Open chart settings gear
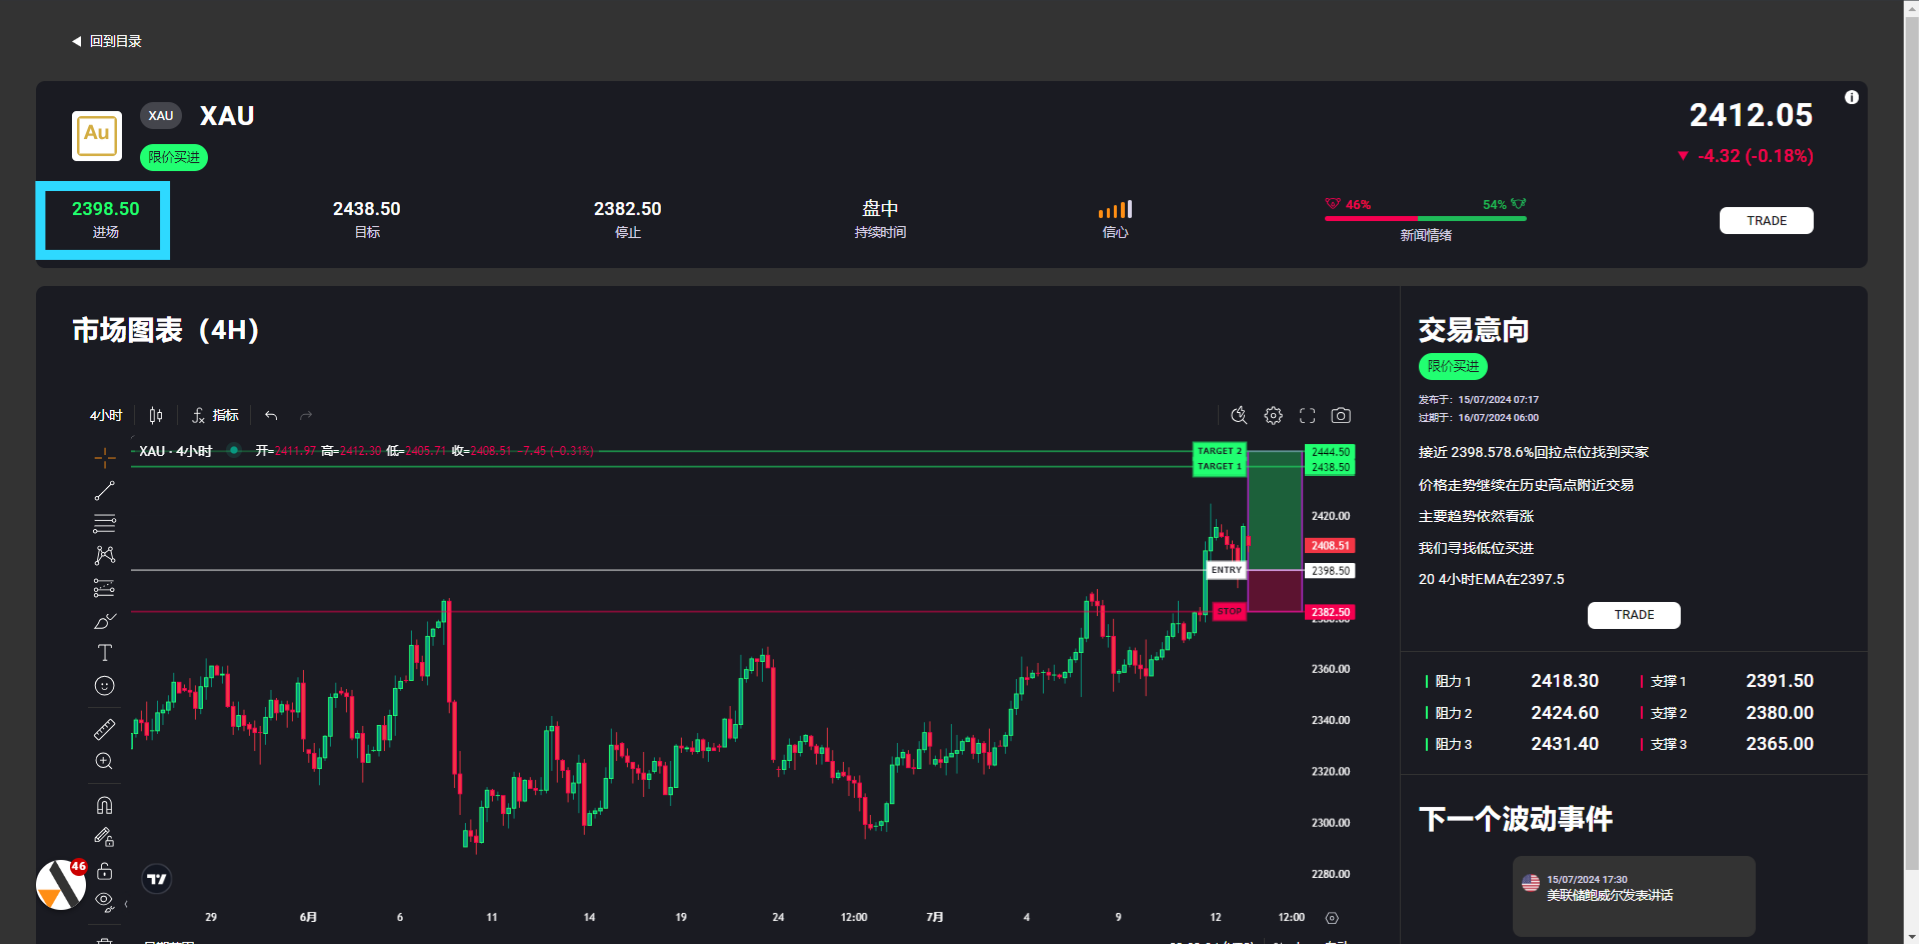 [x=1273, y=415]
